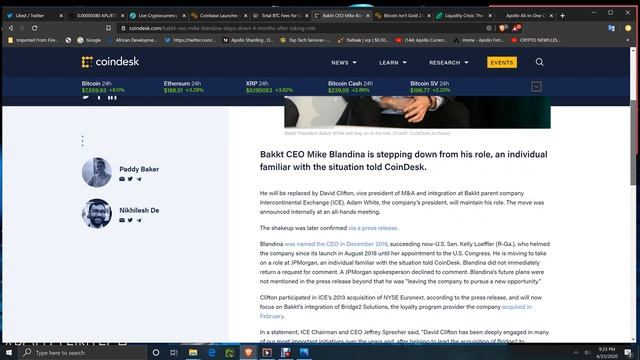
Task: Switch to Bitcoin Isn't Gold tab
Action: tap(401, 16)
